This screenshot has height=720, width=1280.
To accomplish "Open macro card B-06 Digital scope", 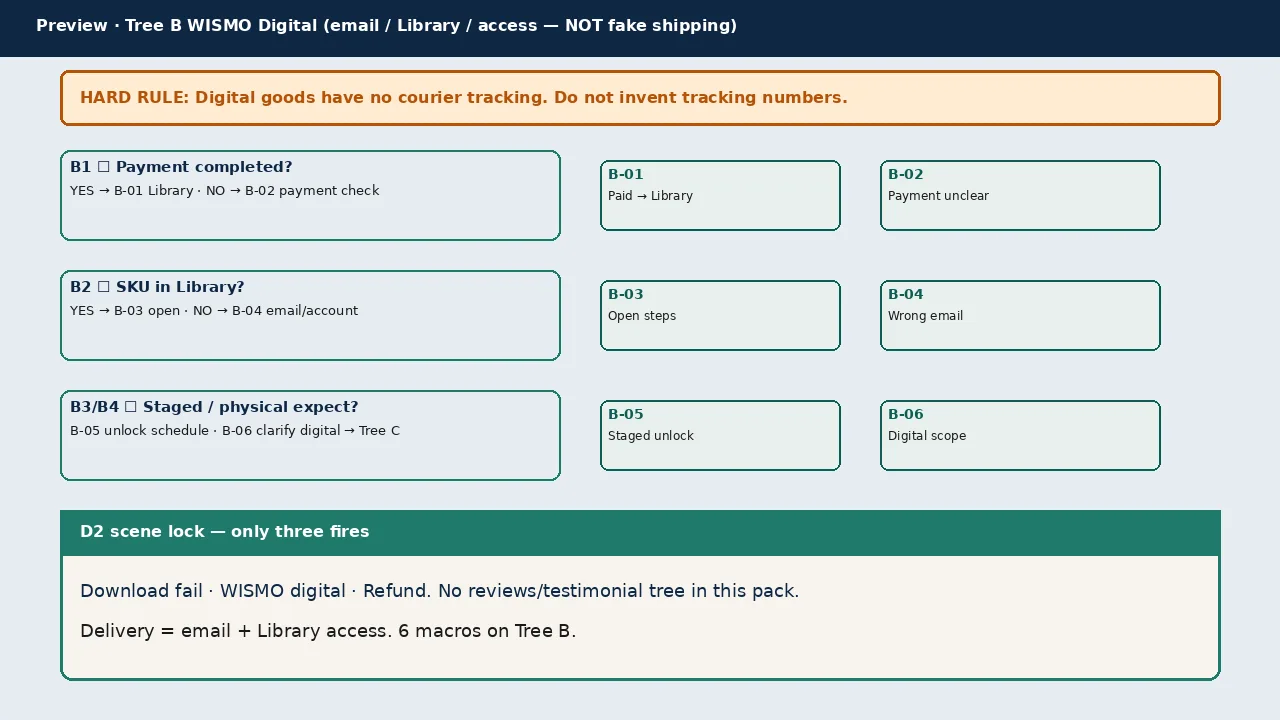I will point(1020,435).
